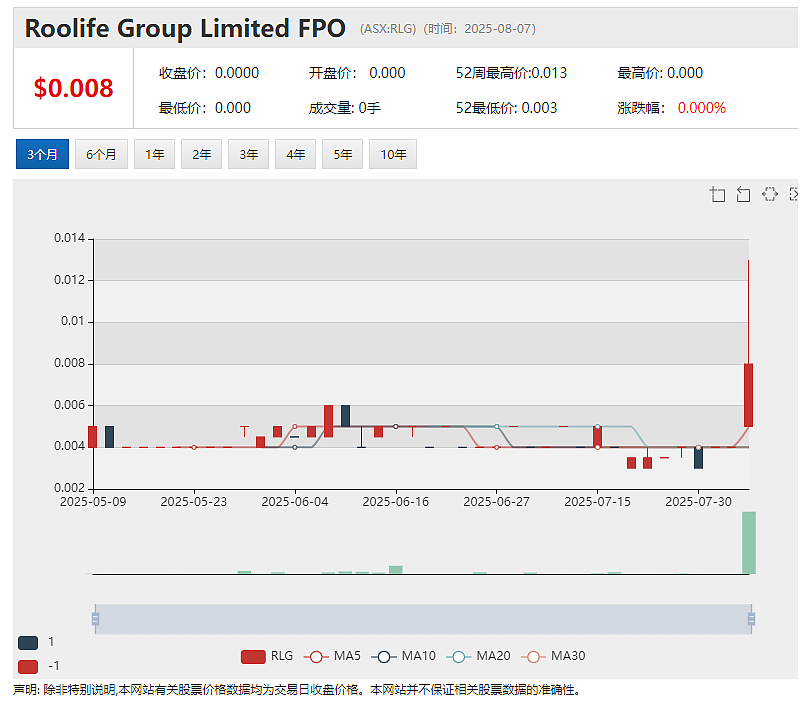Click the 52周最高价:0.013 text
The height and width of the screenshot is (707, 807).
pos(512,73)
